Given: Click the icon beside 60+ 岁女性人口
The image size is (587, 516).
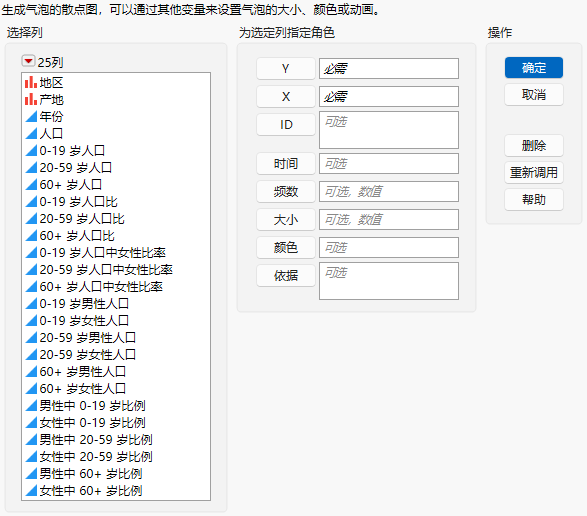Looking at the screenshot, I should [x=31, y=389].
